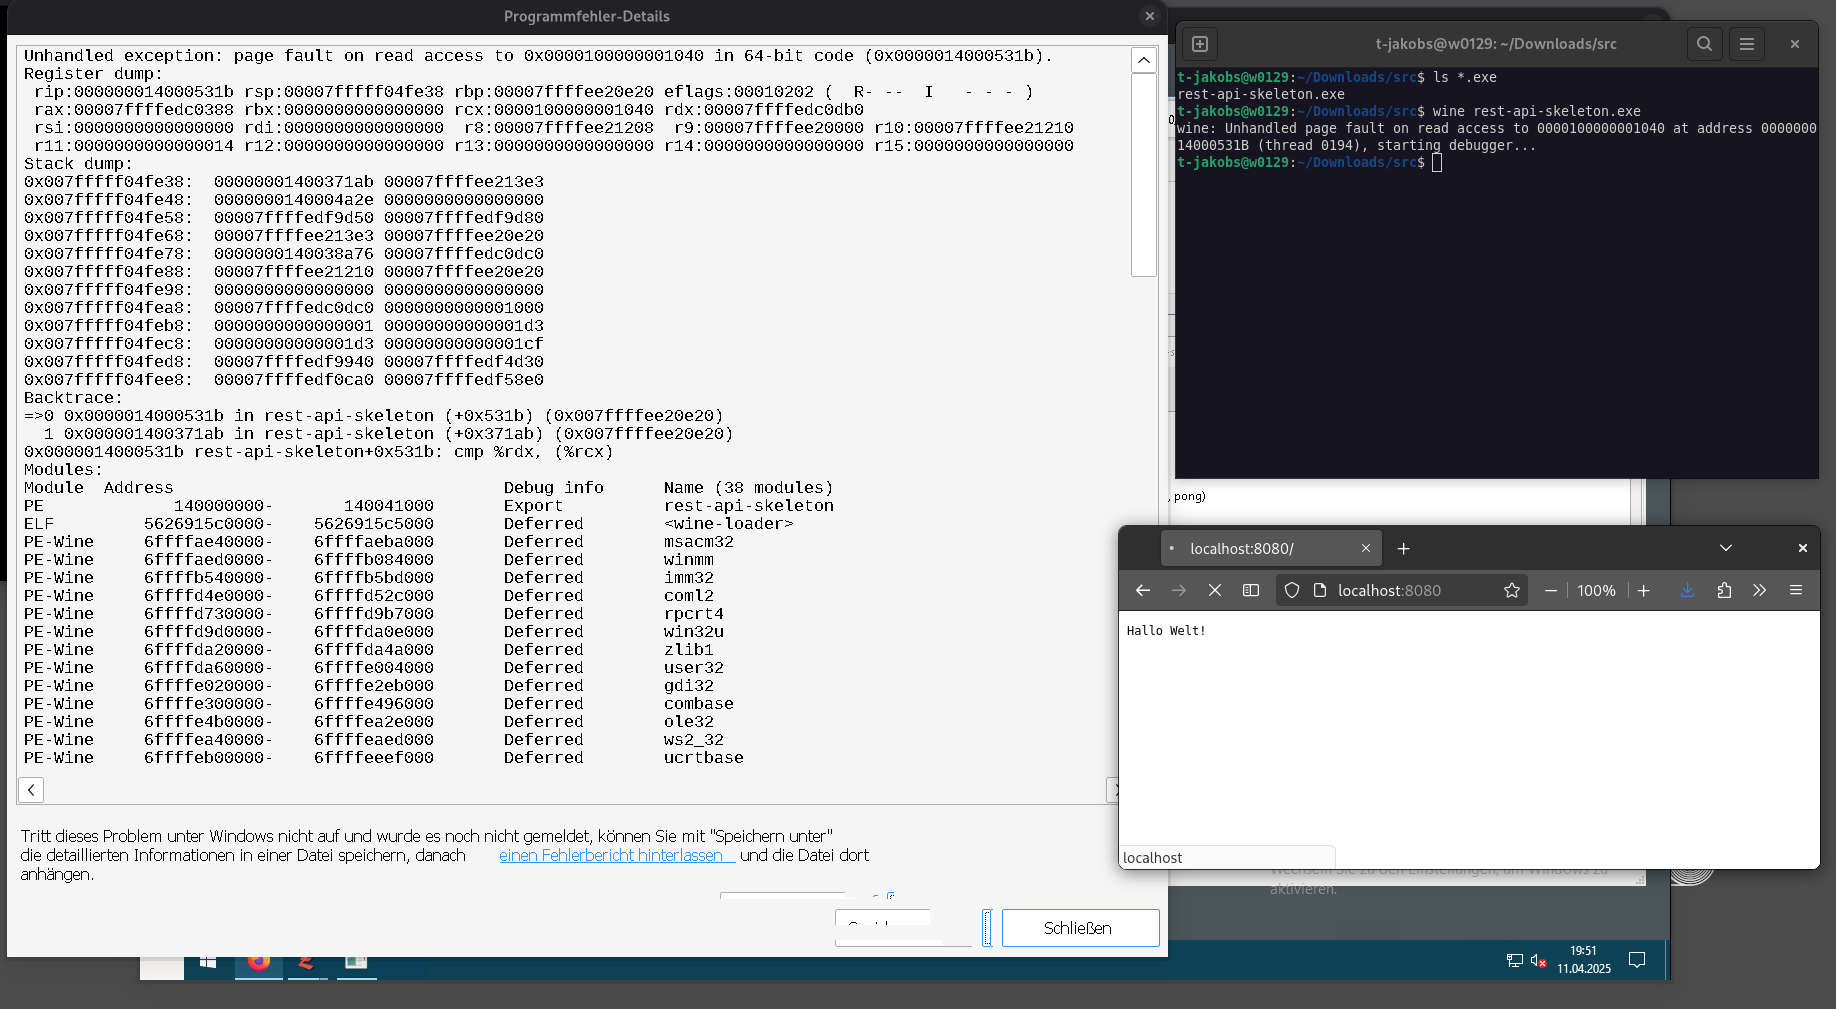Click the 'localhost' status text in browser

point(1152,858)
